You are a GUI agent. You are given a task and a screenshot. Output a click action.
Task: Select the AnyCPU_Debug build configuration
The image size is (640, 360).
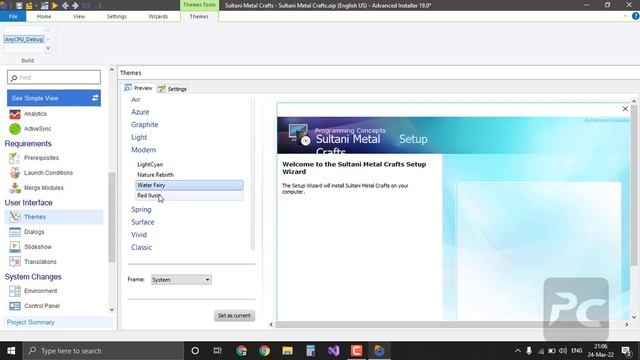tap(24, 40)
